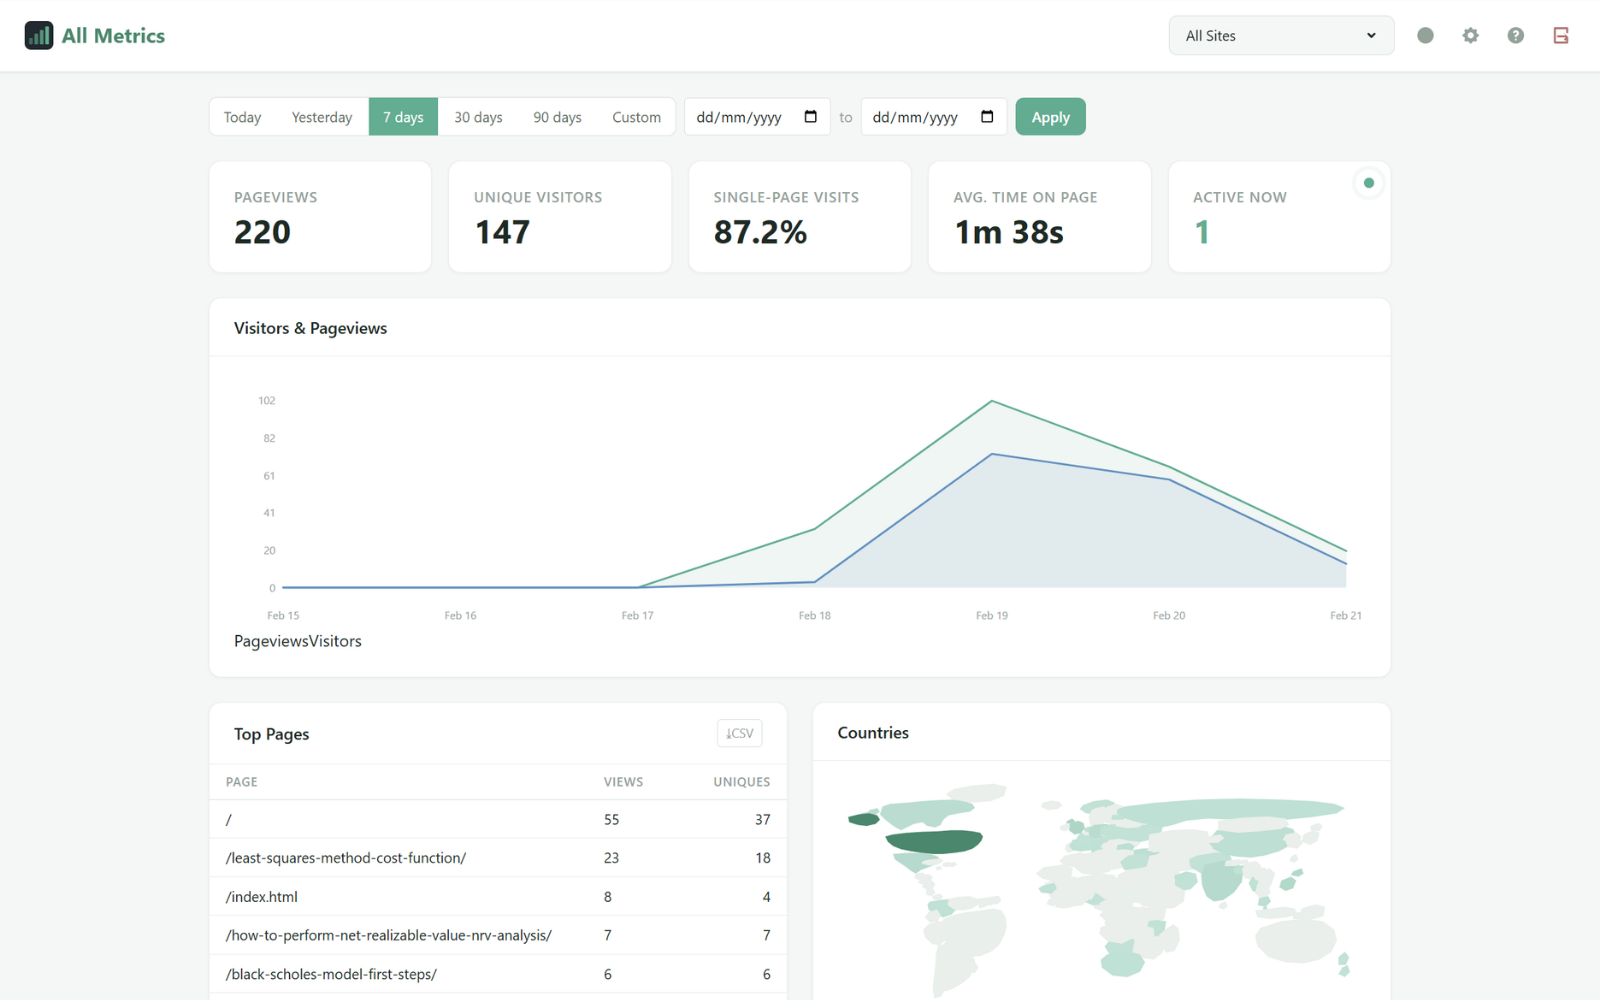Select the /how-to-perform-net-realizable-value-nrv-analysis/ row
The height and width of the screenshot is (1000, 1600).
click(498, 935)
